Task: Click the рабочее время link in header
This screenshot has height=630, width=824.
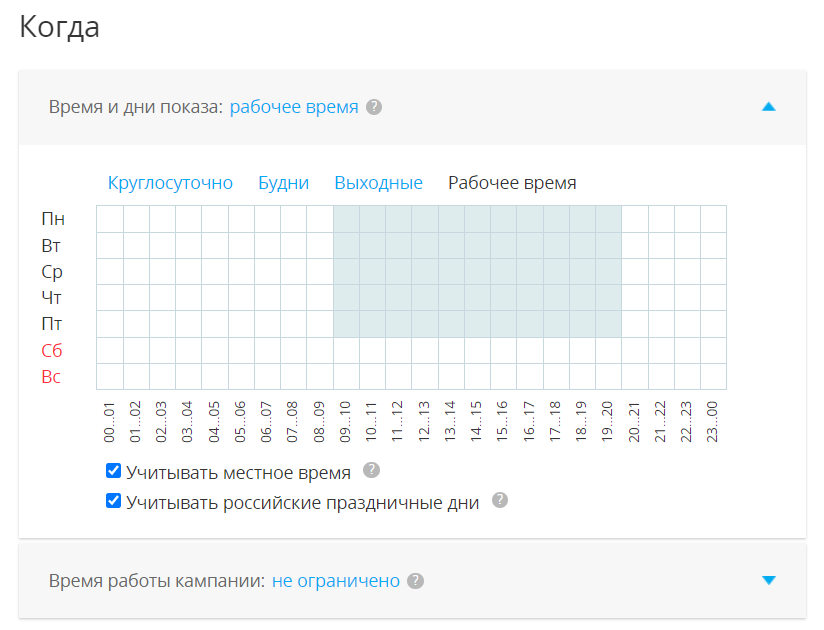Action: (294, 107)
